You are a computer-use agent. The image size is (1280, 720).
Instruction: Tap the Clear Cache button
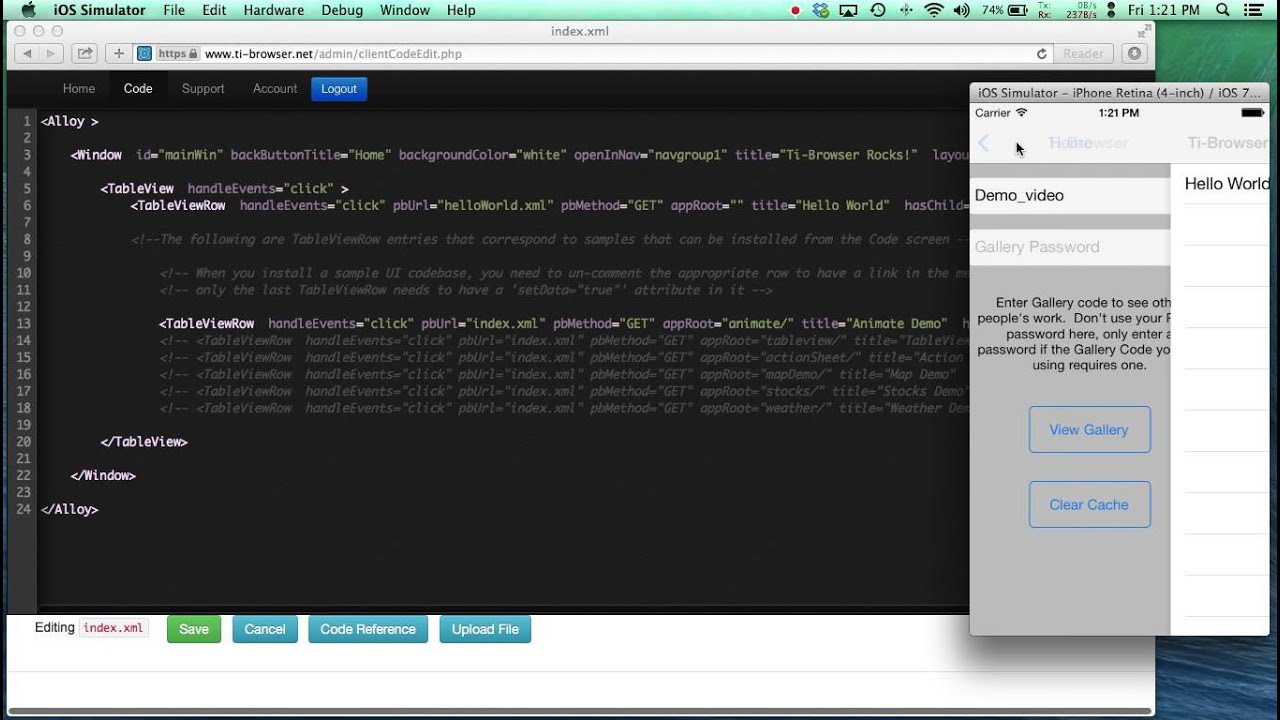coord(1089,505)
